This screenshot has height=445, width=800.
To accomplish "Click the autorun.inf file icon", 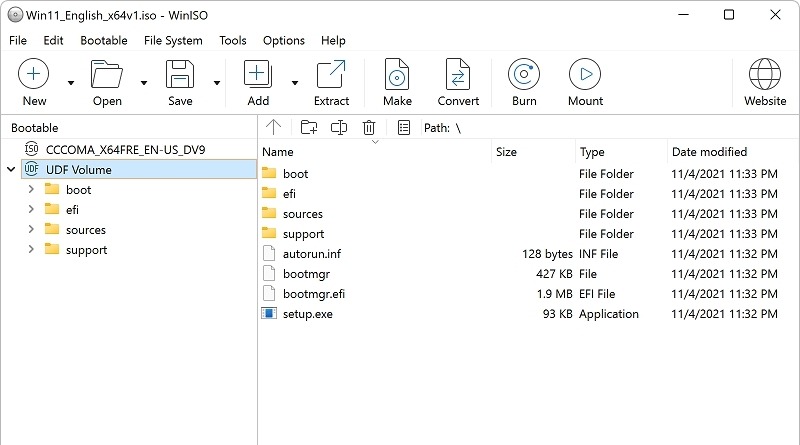I will pyautogui.click(x=269, y=253).
